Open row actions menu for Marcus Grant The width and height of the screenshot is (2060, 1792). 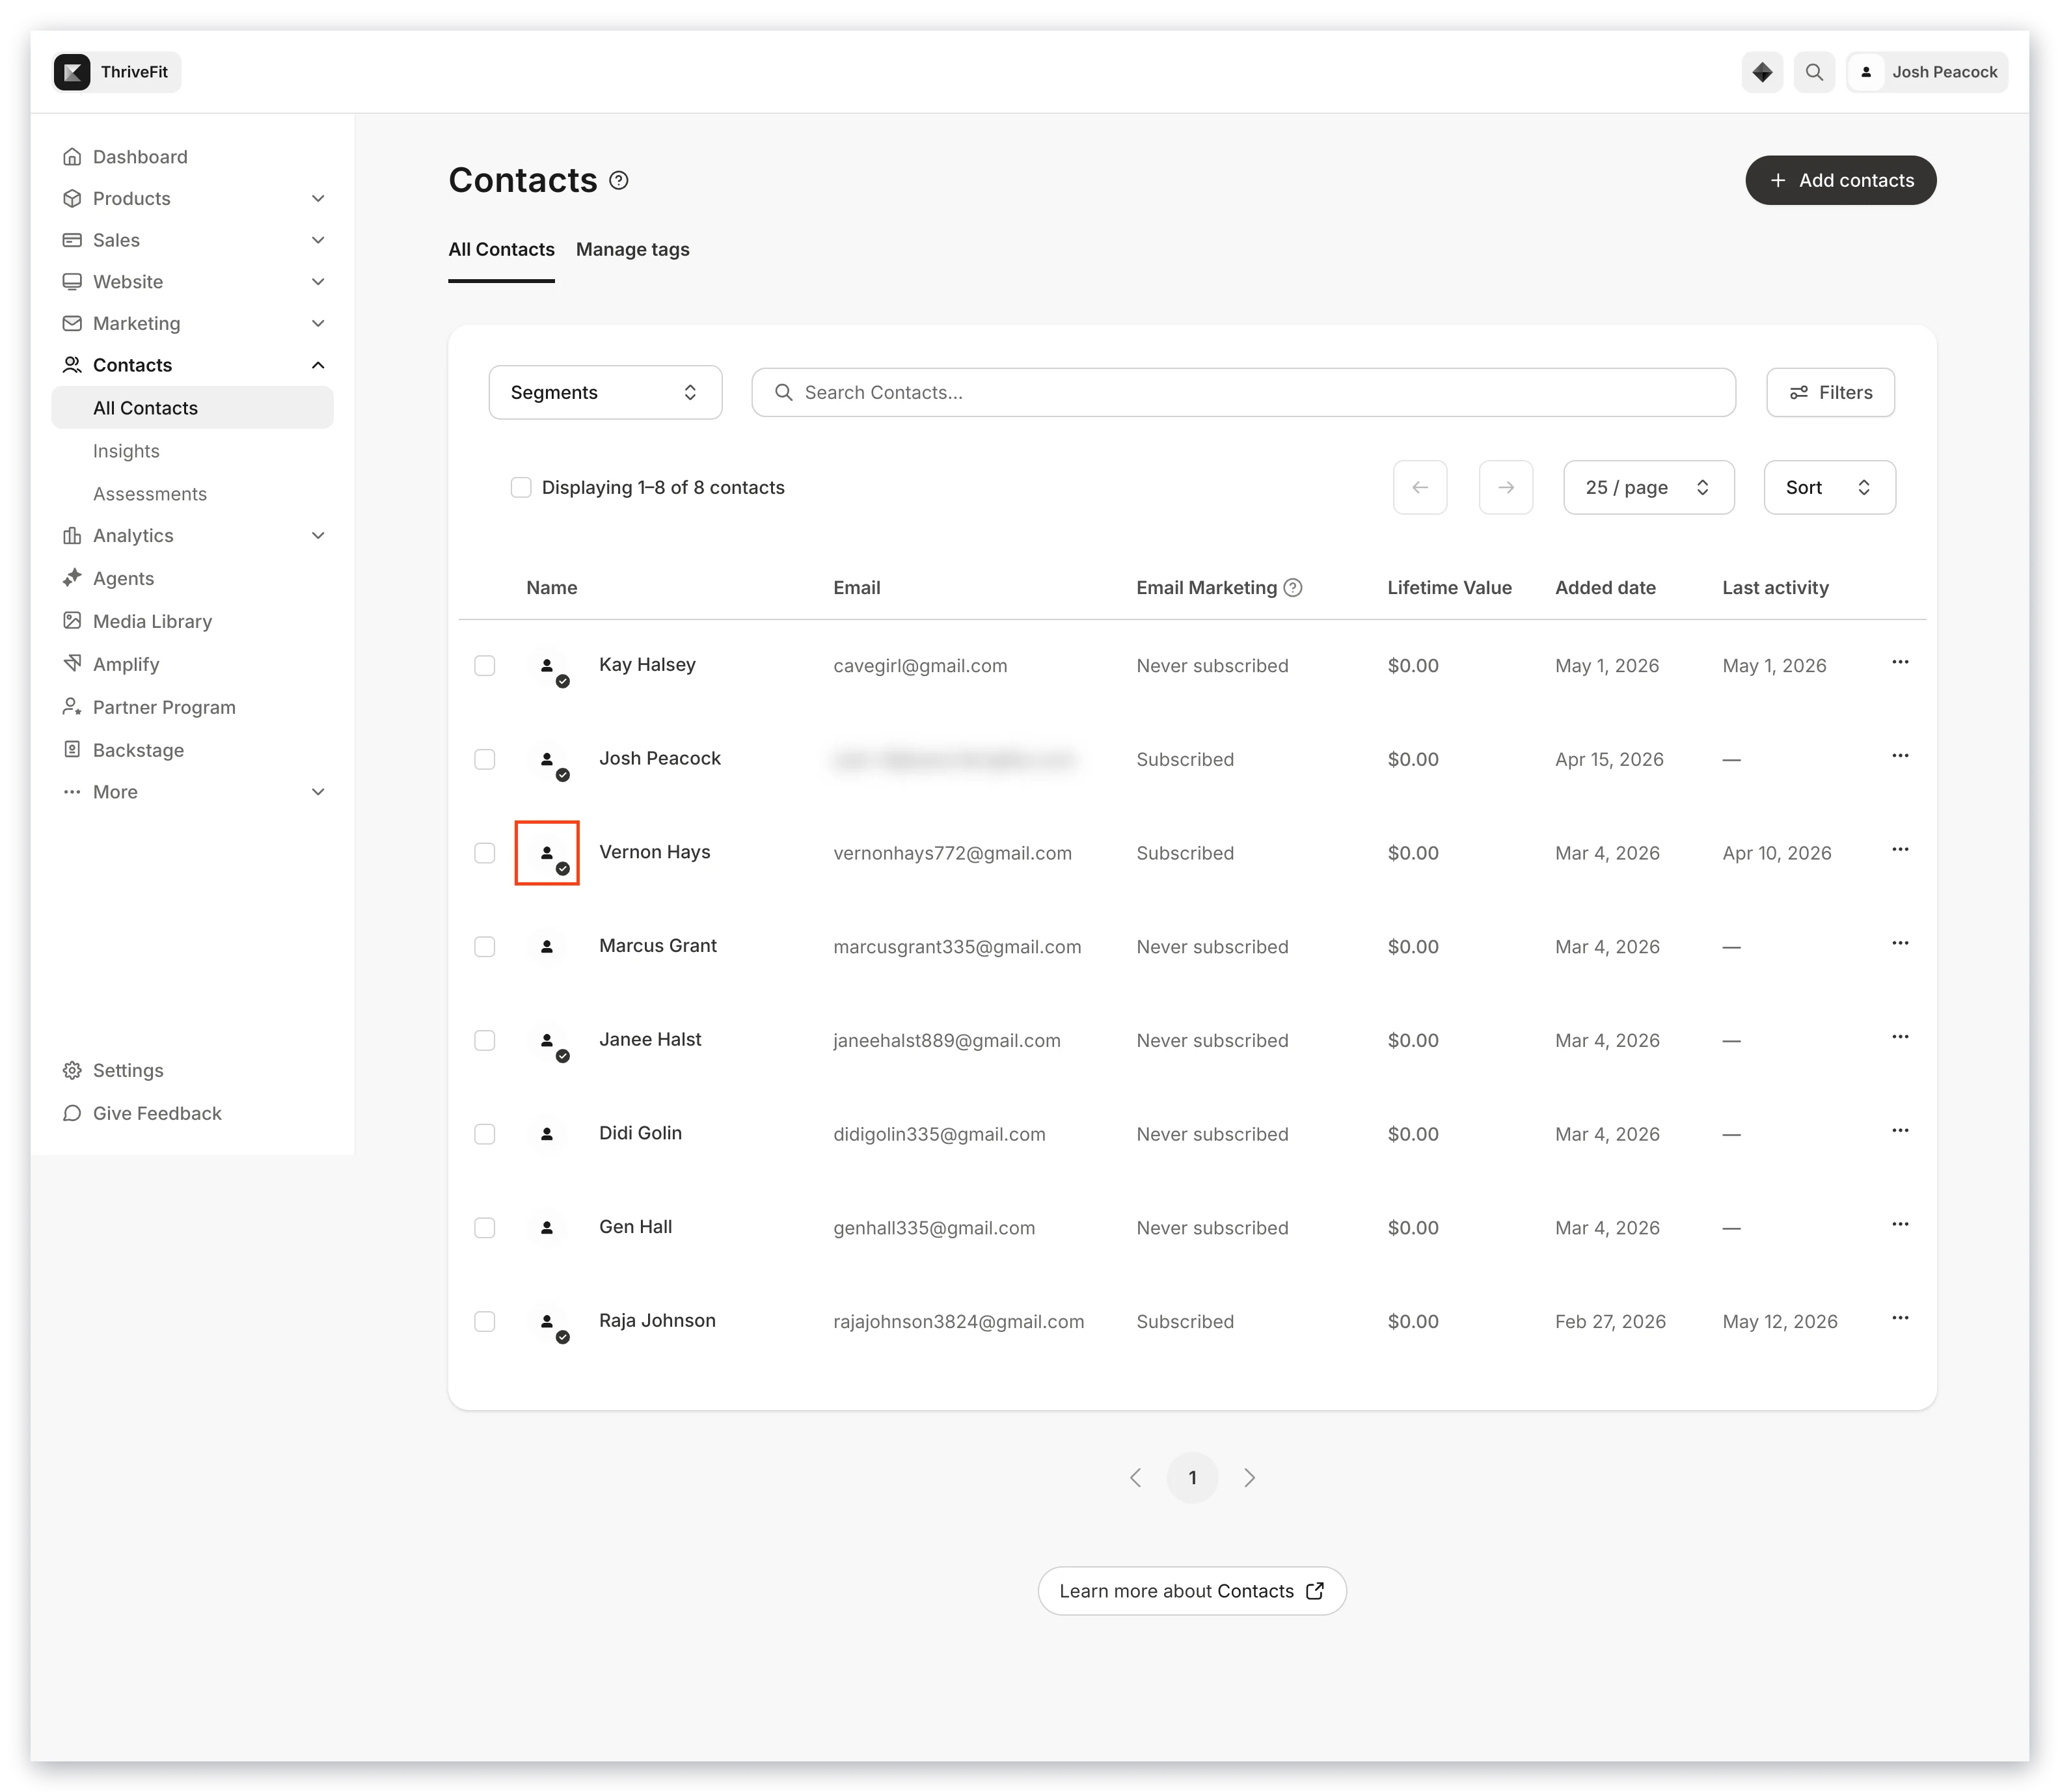pos(1900,944)
